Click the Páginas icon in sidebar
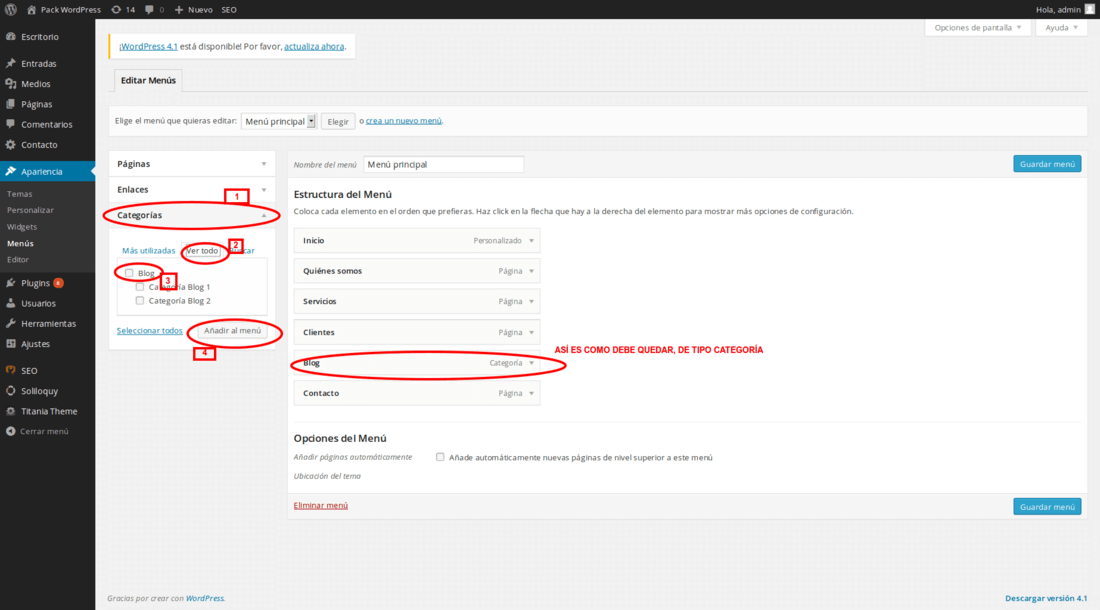Image resolution: width=1100 pixels, height=610 pixels. click(x=11, y=104)
